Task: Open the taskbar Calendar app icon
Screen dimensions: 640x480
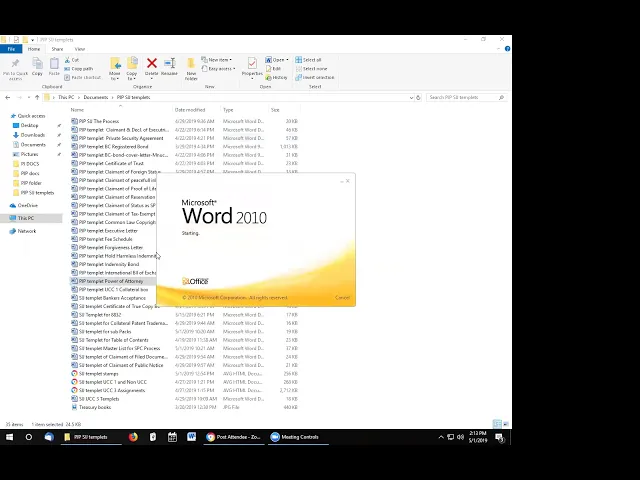Action: pyautogui.click(x=172, y=437)
